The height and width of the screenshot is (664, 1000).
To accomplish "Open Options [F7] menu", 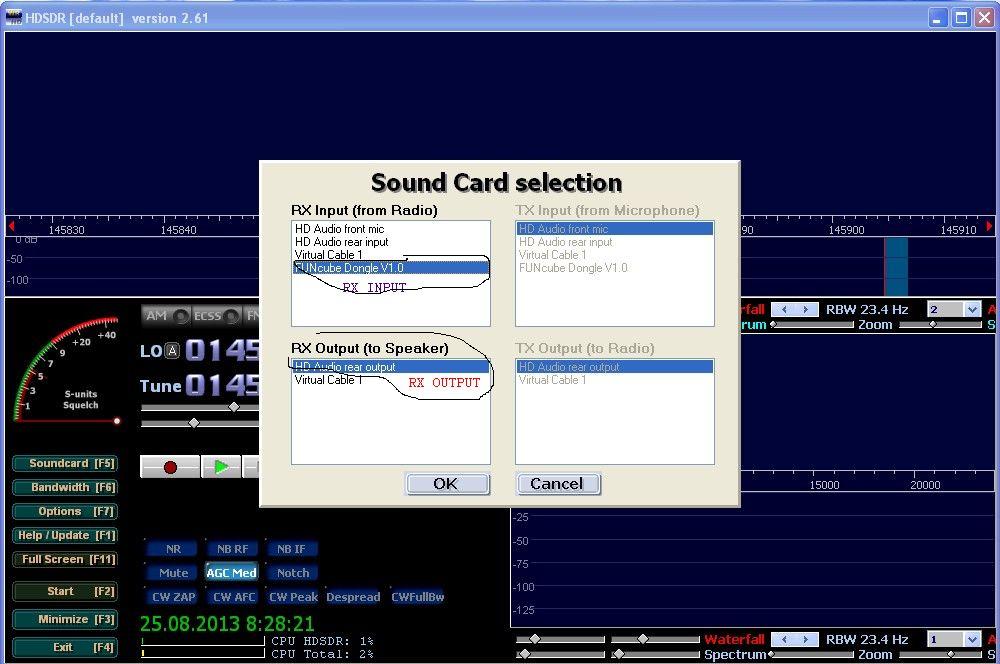I will pos(63,511).
